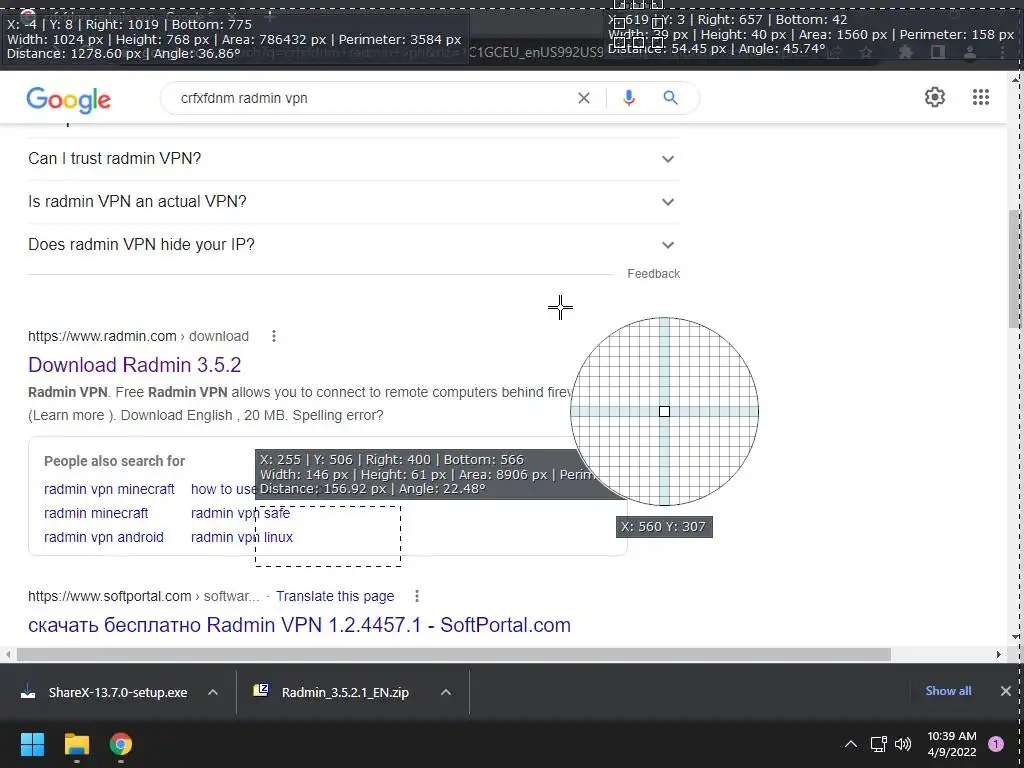This screenshot has width=1024, height=768.
Task: Search for "radmin vpn minecraft"
Action: (109, 489)
